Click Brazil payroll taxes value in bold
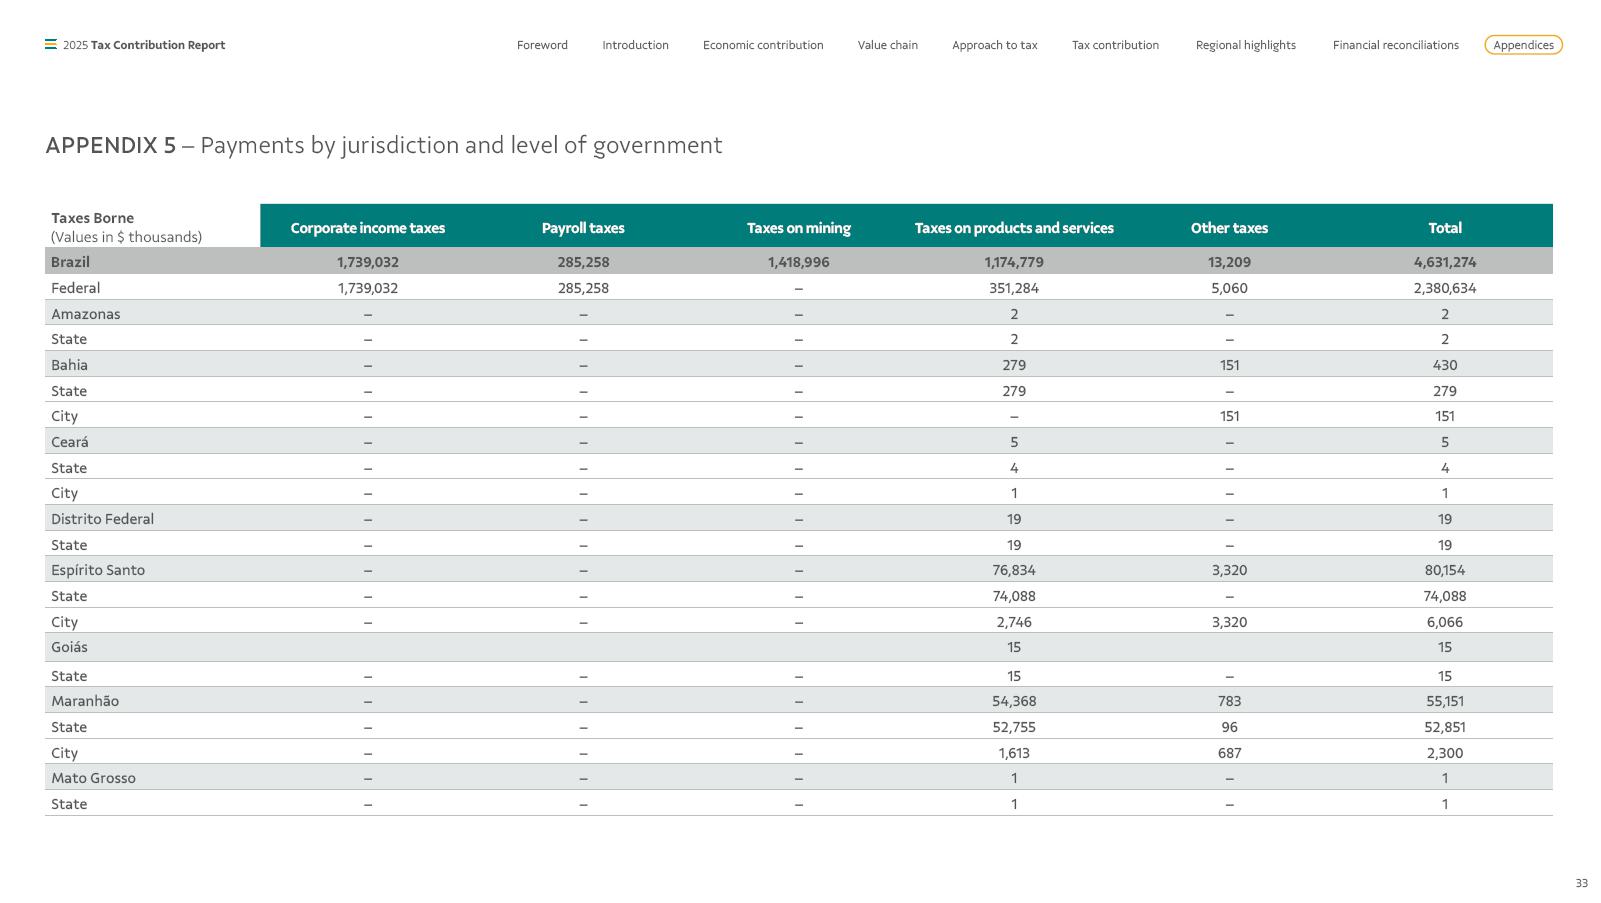1601x903 pixels. pos(583,262)
